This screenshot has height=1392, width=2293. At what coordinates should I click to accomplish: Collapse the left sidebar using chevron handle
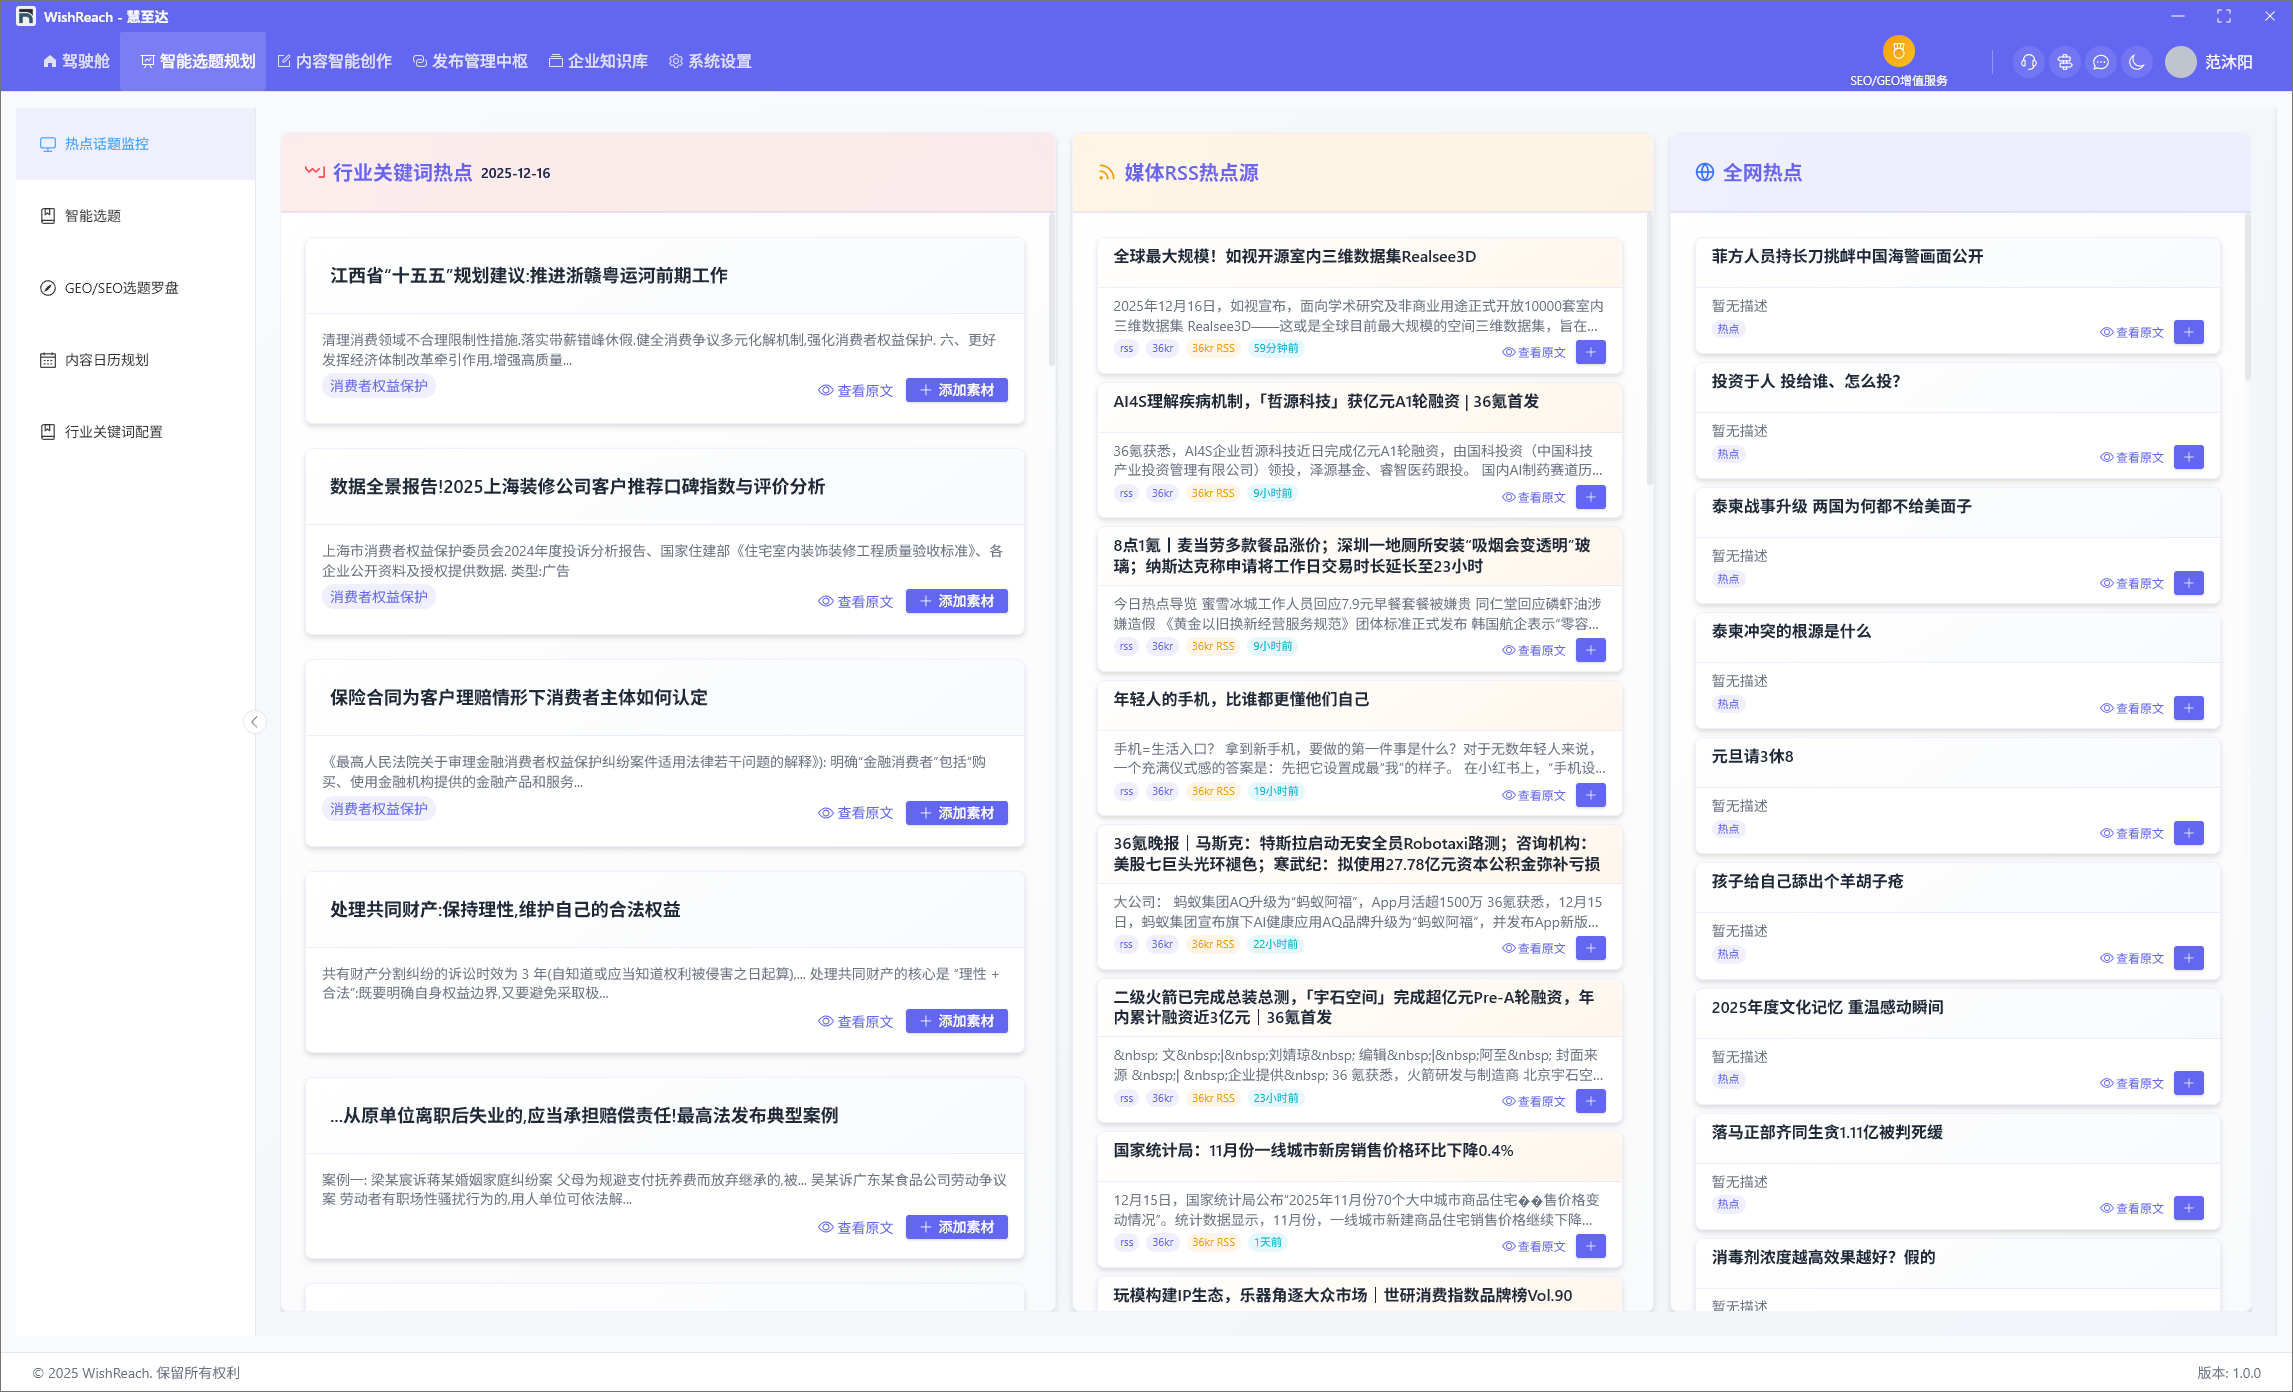pos(255,722)
